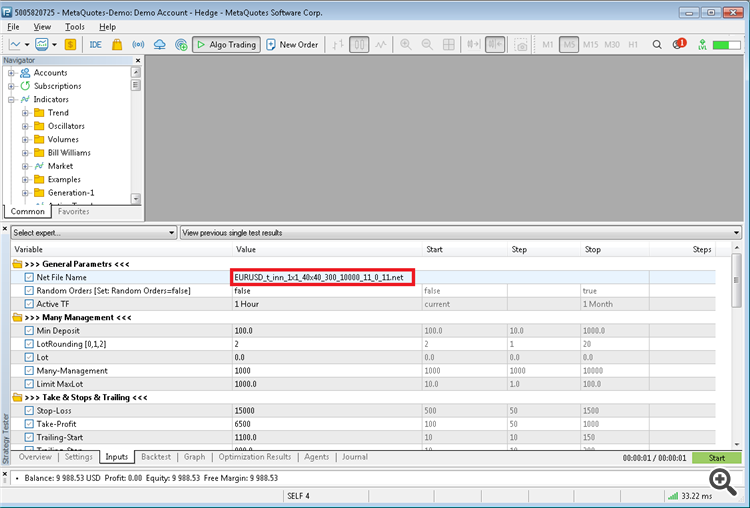
Task: Open the IDE MetaEditor icon
Action: coord(96,45)
